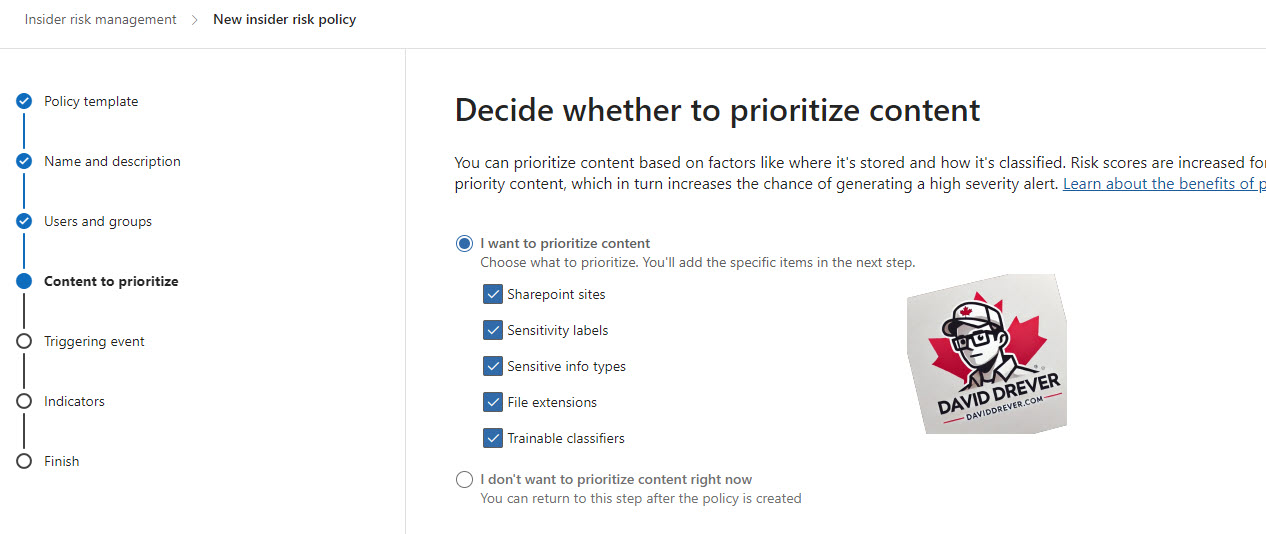Viewport: 1266px width, 534px height.
Task: Click the Users and groups checkmark icon
Action: tap(24, 221)
